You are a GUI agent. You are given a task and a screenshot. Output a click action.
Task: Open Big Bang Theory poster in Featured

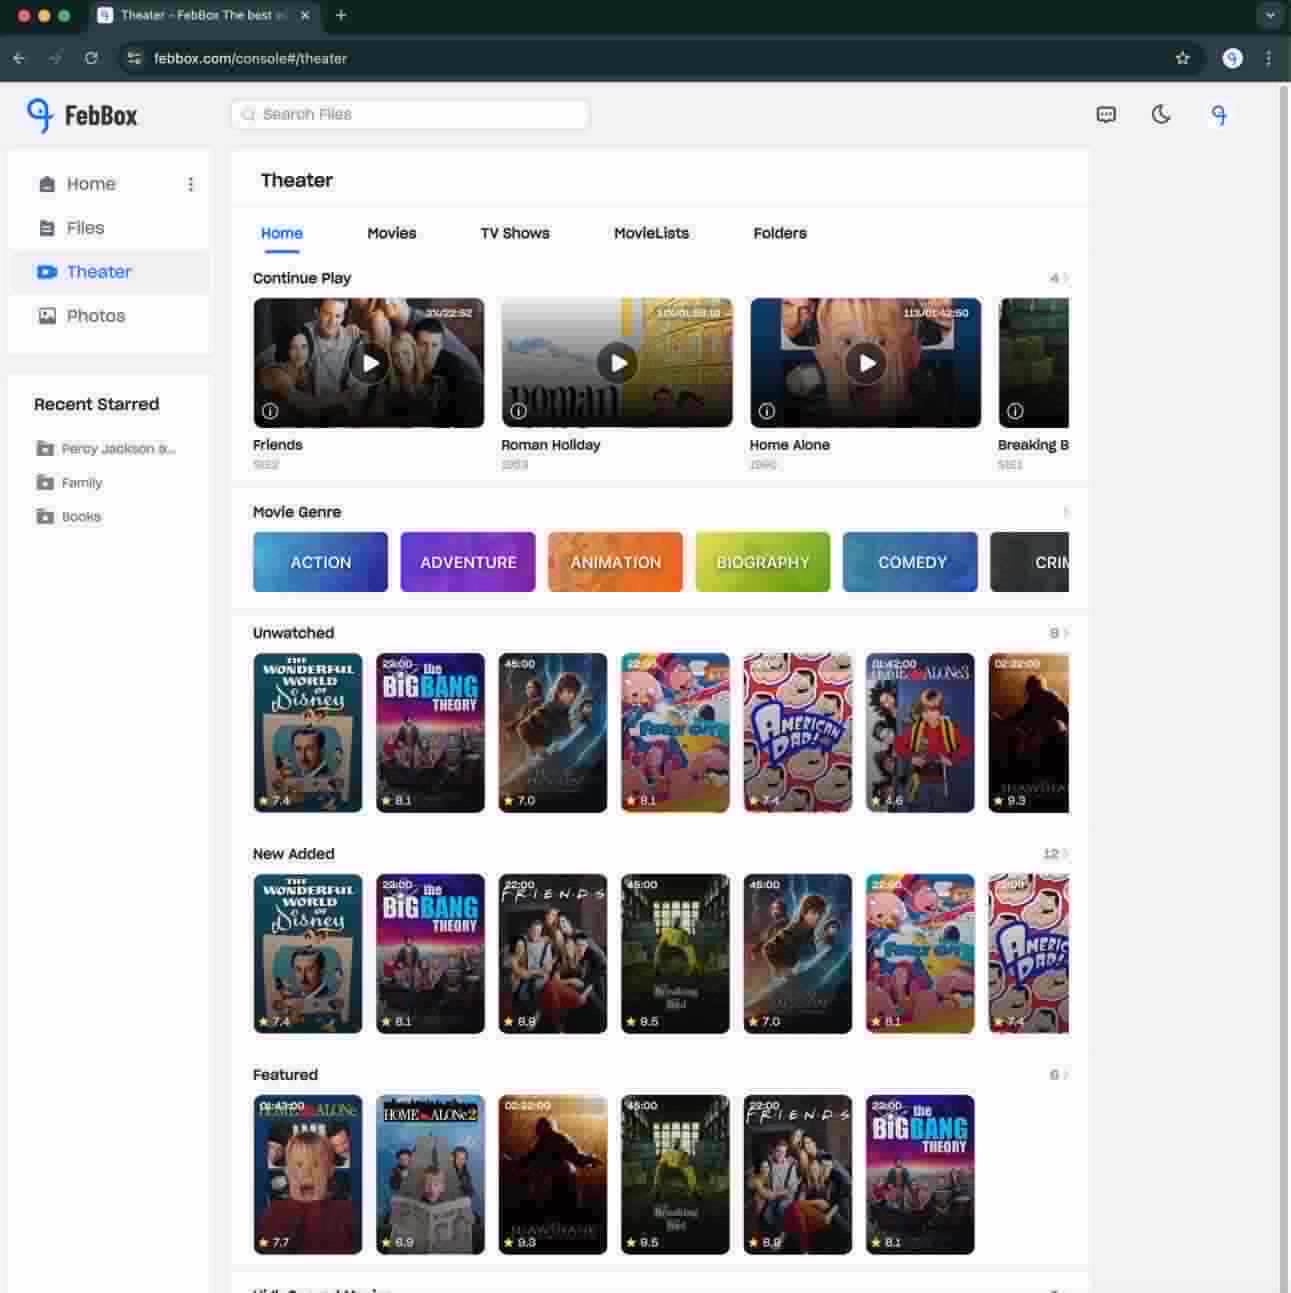(920, 1175)
